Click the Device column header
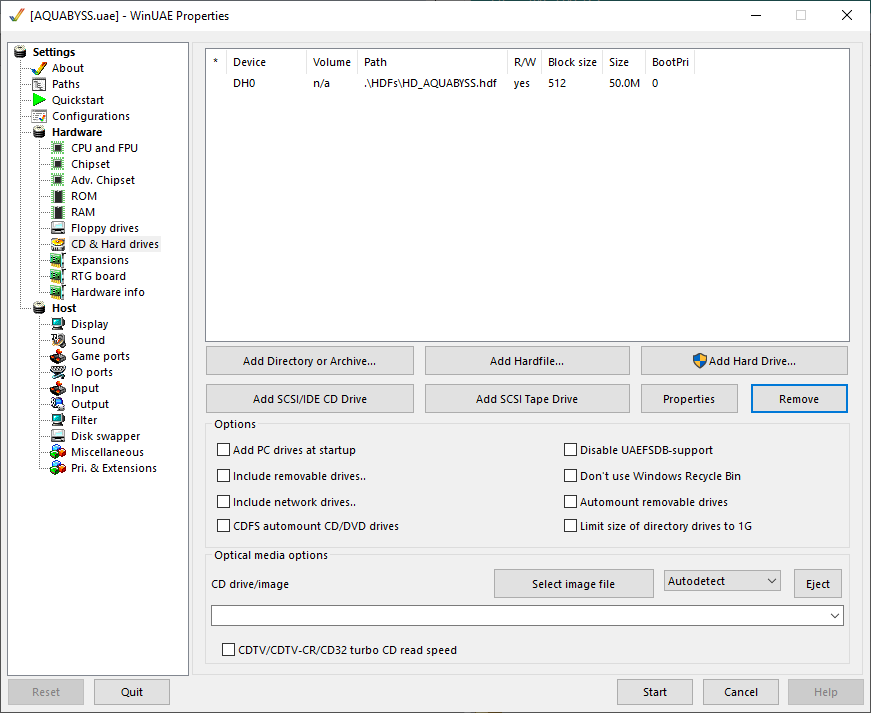Viewport: 871px width, 713px height. (x=266, y=62)
